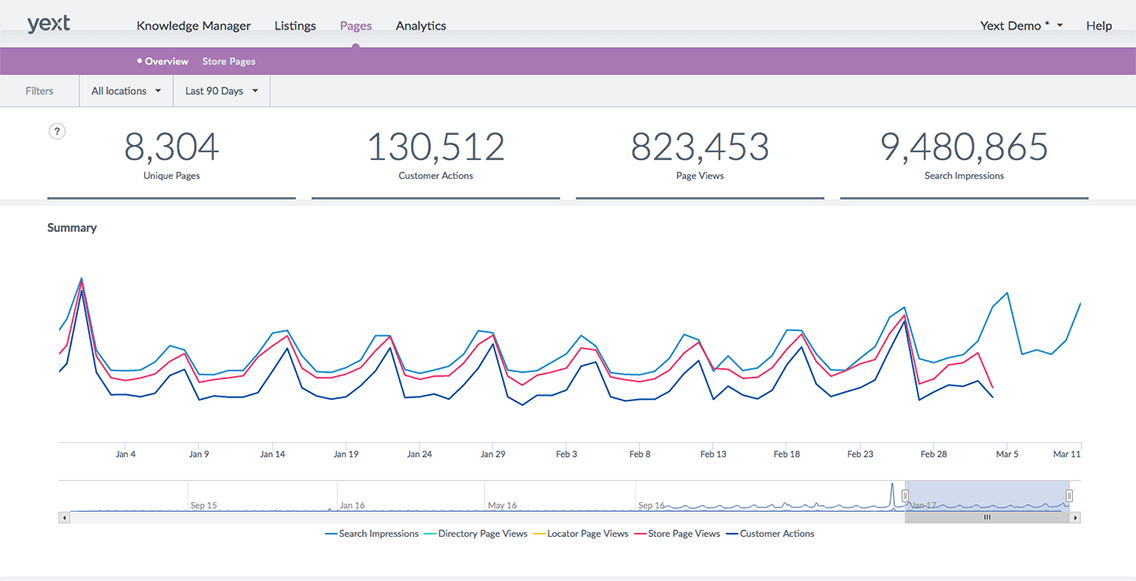Go to Knowledge Manager
The image size is (1136, 581).
193,25
